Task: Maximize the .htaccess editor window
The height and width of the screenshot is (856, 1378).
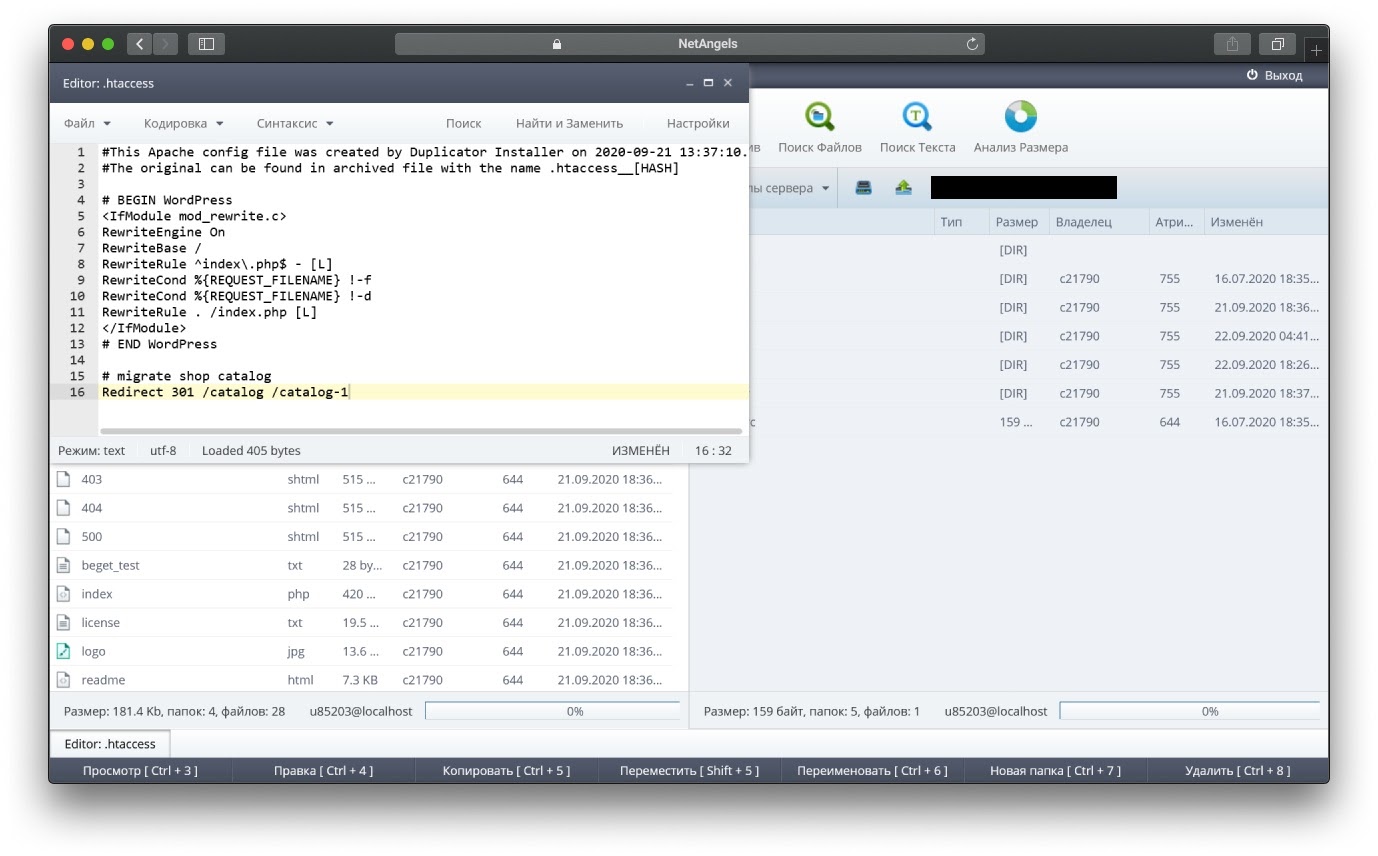Action: coord(708,83)
